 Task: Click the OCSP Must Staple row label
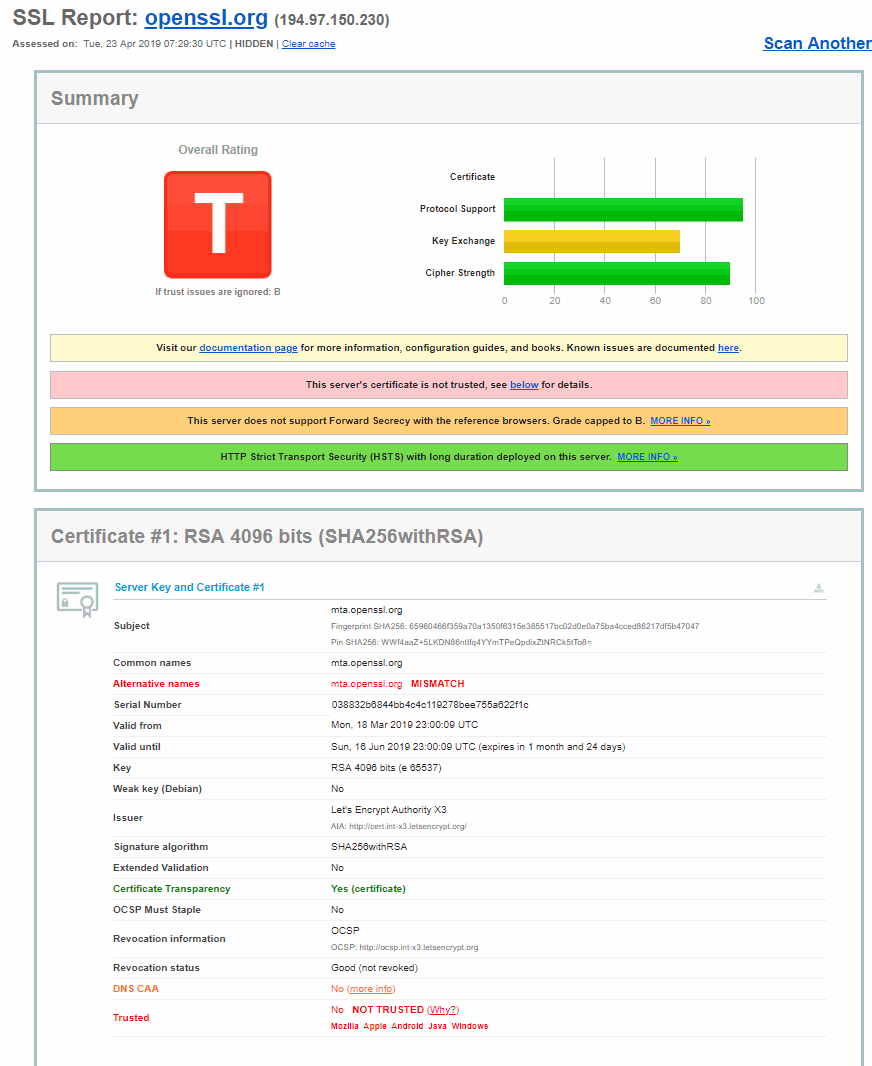(157, 910)
